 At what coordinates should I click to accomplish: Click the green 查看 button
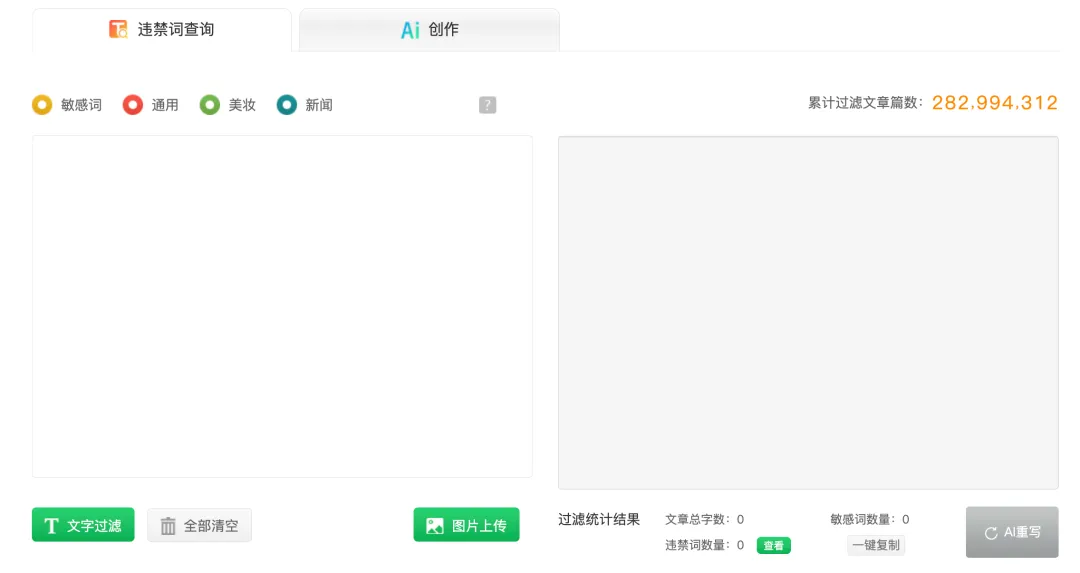[773, 545]
